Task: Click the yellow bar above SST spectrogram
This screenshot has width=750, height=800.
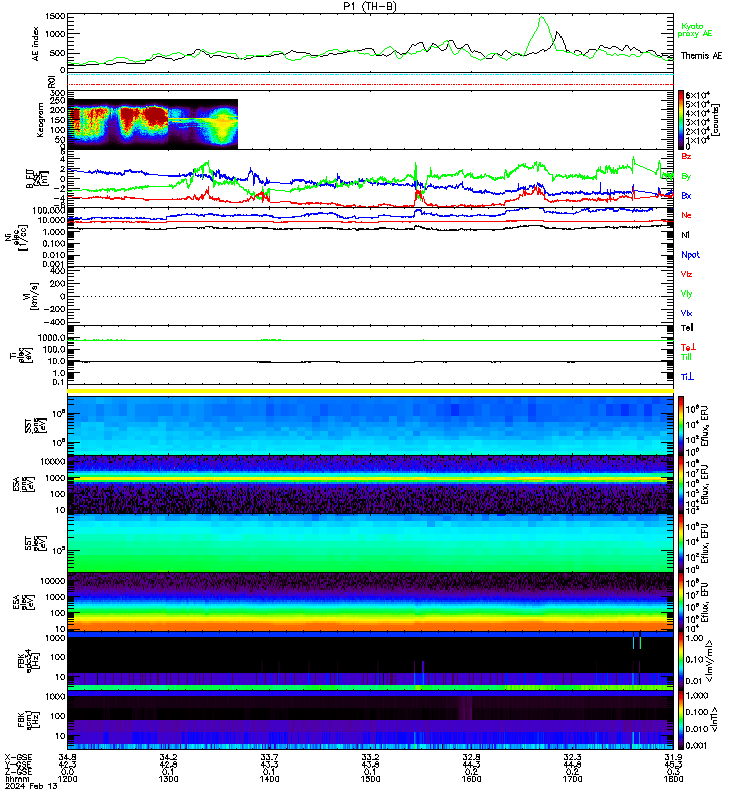Action: point(370,391)
